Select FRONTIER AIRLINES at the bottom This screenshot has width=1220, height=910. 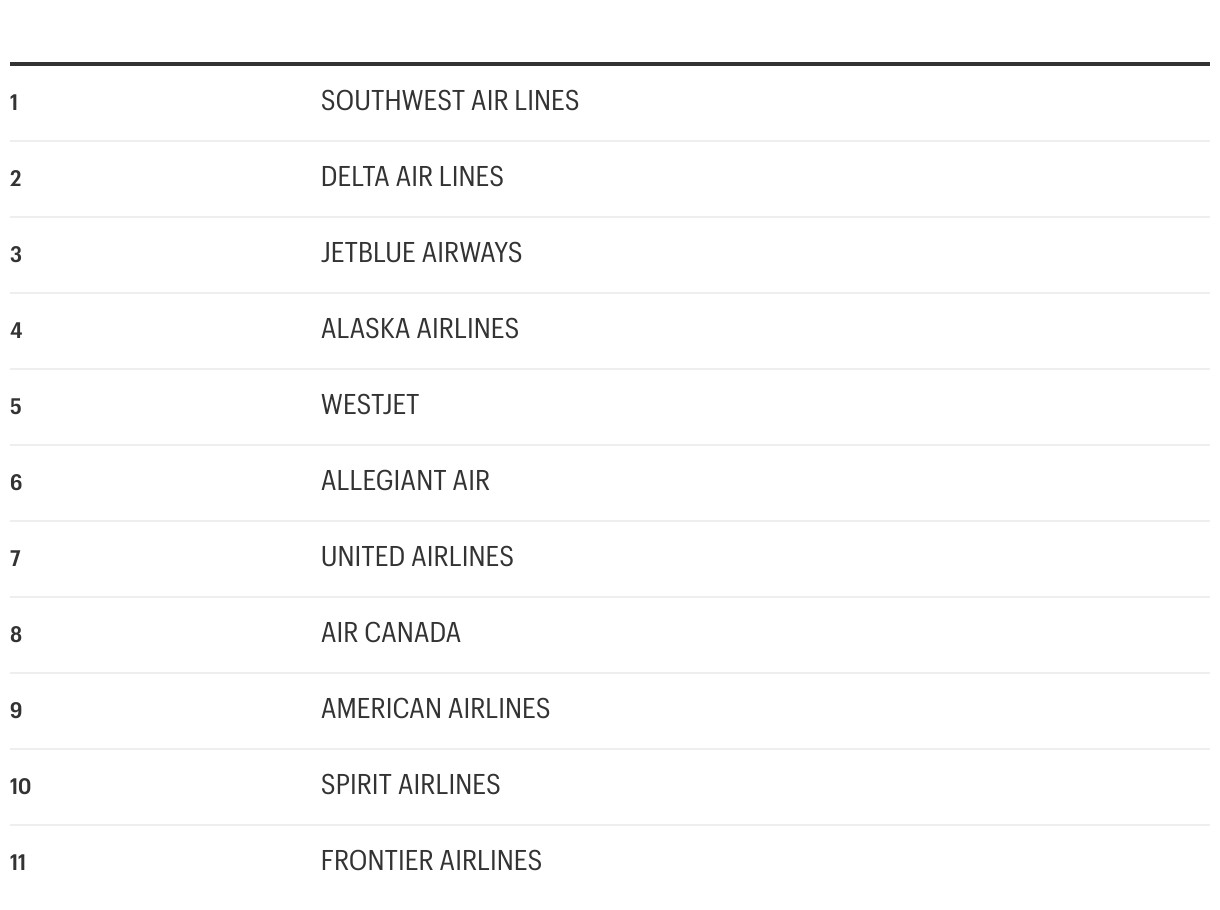(x=431, y=861)
